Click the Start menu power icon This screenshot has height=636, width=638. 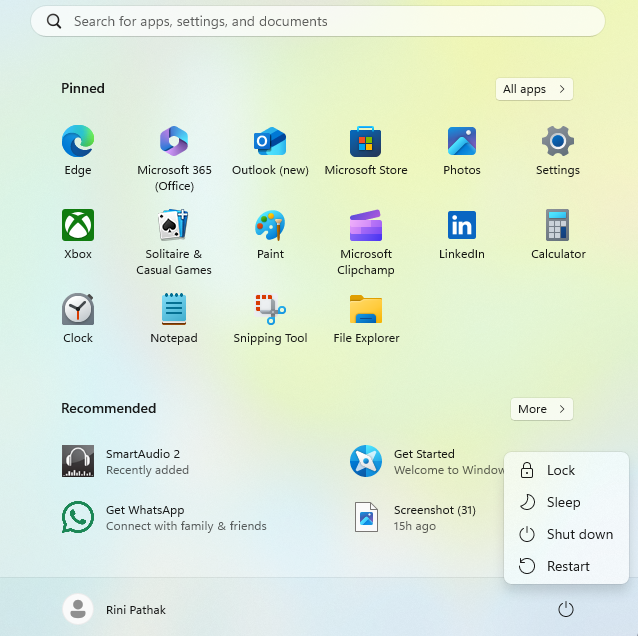pos(566,609)
